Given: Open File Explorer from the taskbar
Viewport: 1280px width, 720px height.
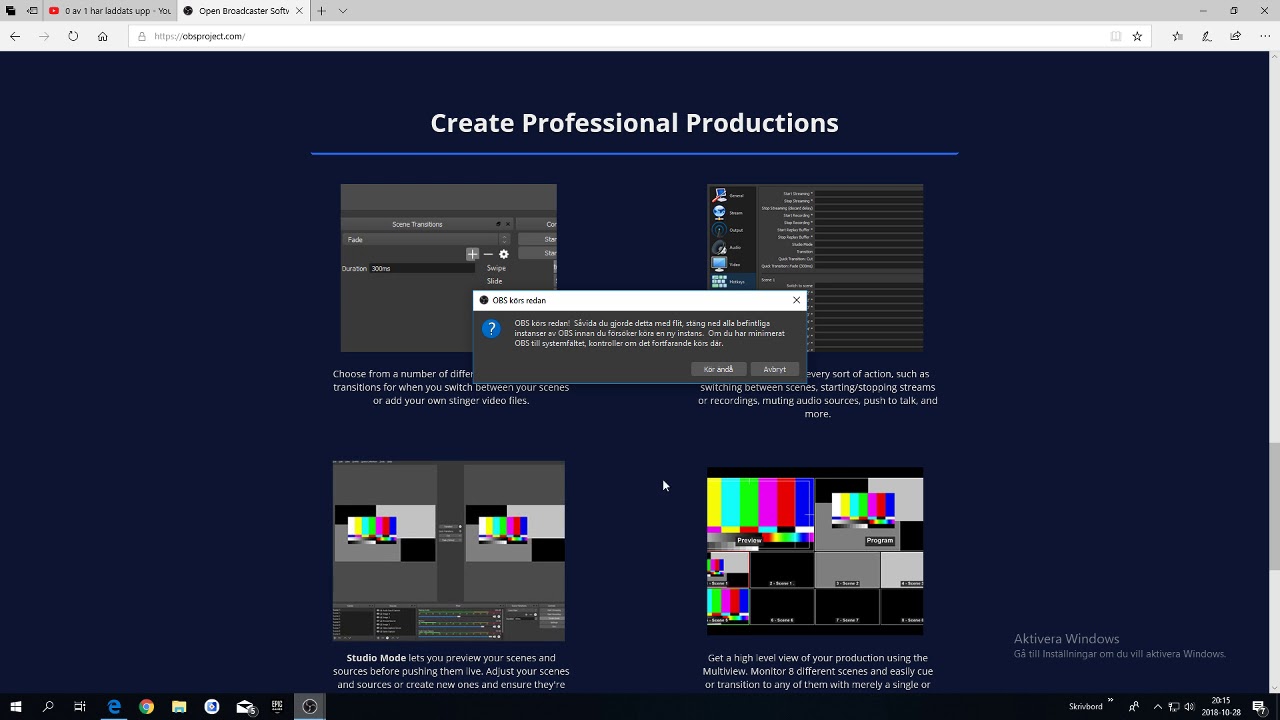Looking at the screenshot, I should pyautogui.click(x=179, y=707).
